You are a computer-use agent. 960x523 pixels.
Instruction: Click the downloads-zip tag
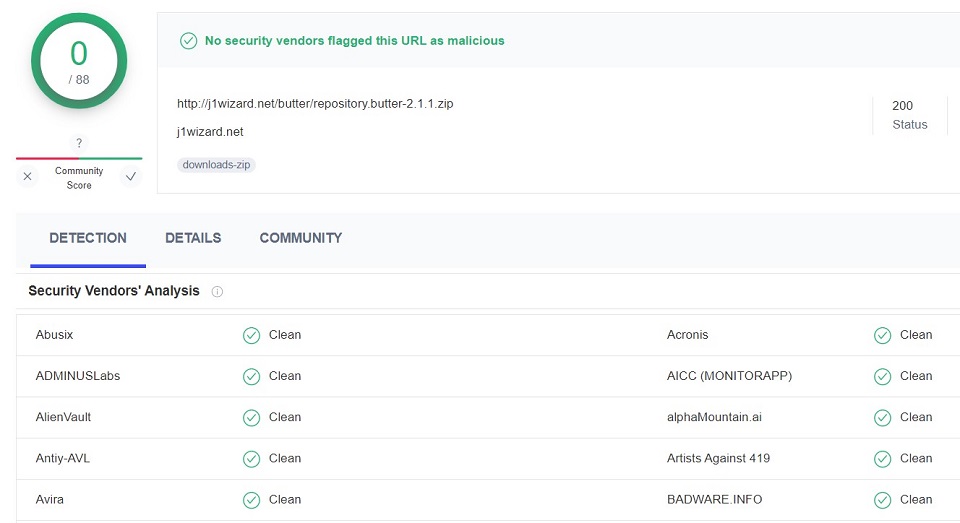[216, 165]
